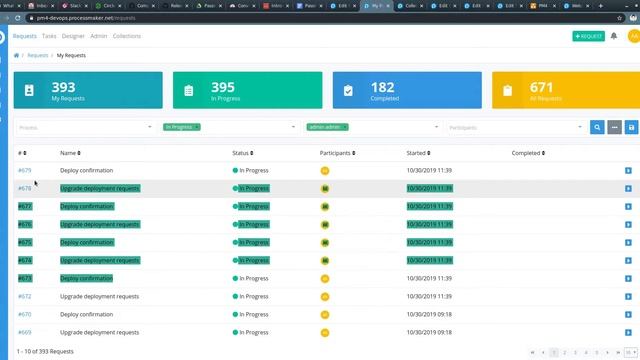Open request #677 via row action icon
640x360 pixels.
[x=628, y=207]
